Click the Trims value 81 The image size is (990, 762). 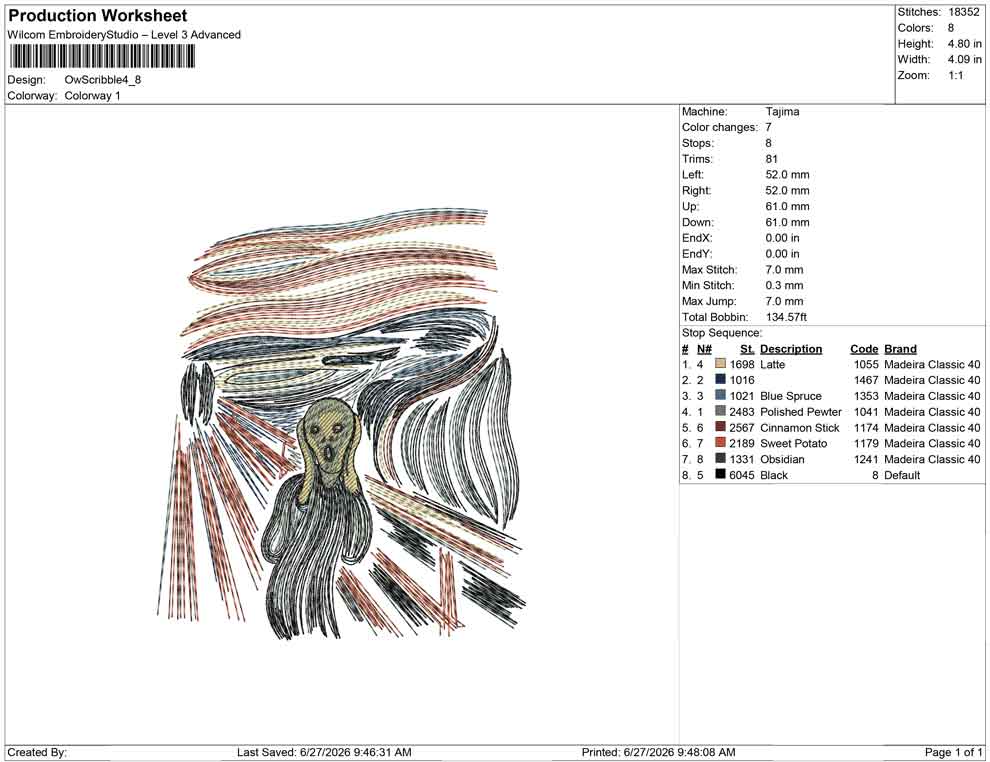click(772, 159)
